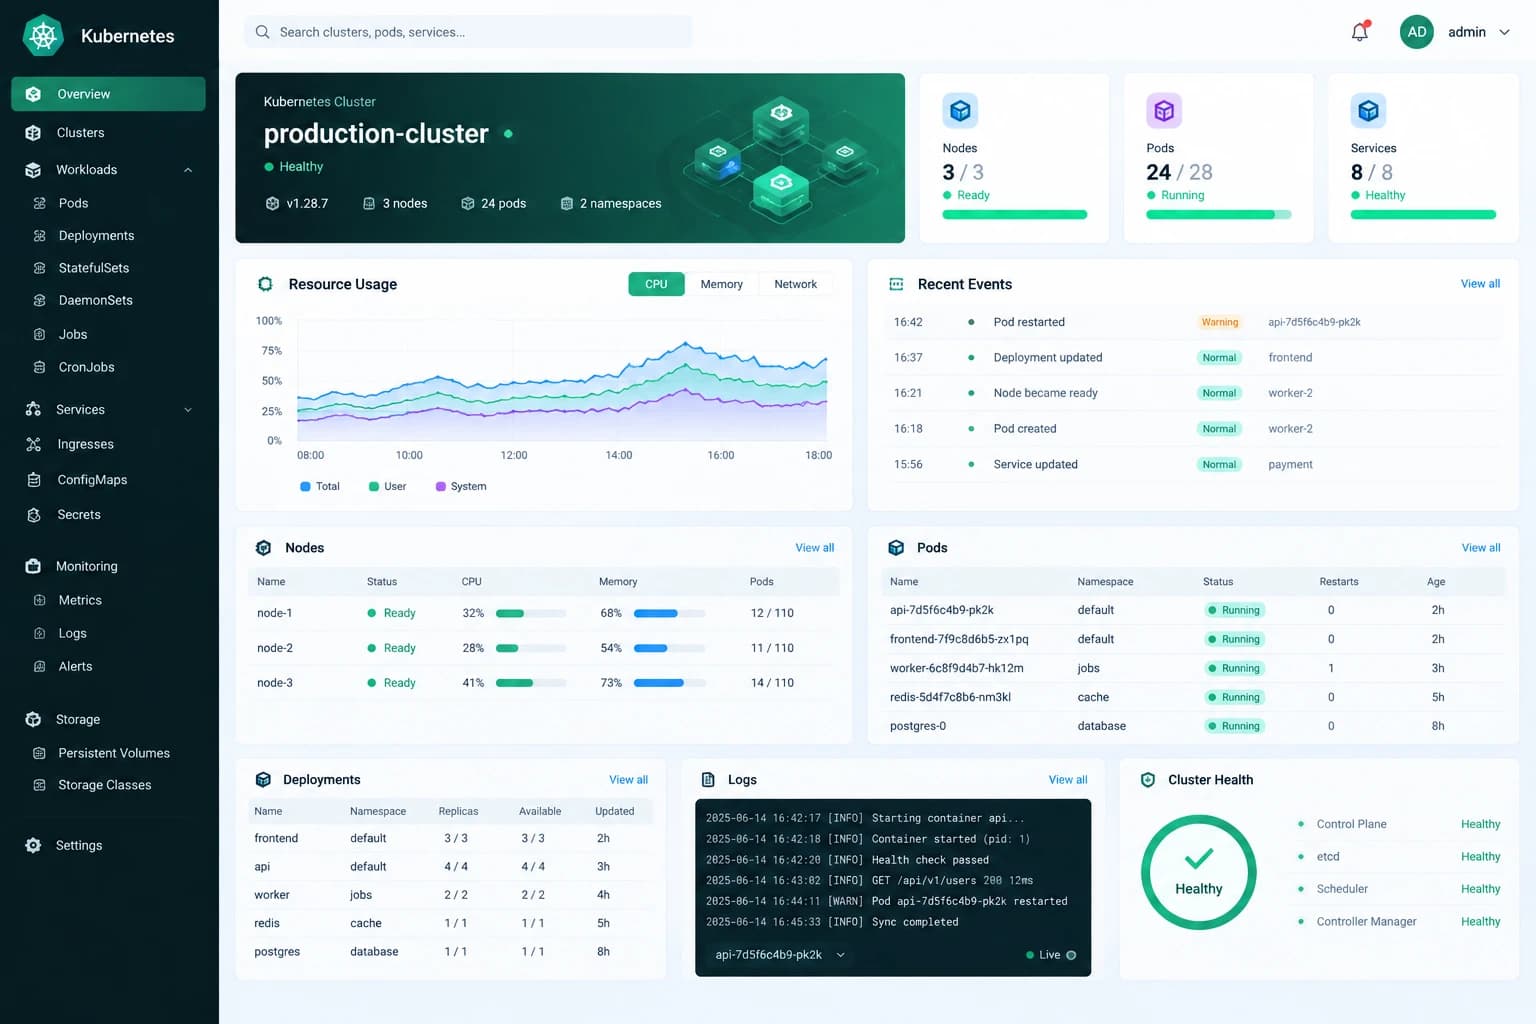Open the api-7d5f6c4b9-pk2k pod dropdown
Viewport: 1536px width, 1024px height.
coord(780,955)
